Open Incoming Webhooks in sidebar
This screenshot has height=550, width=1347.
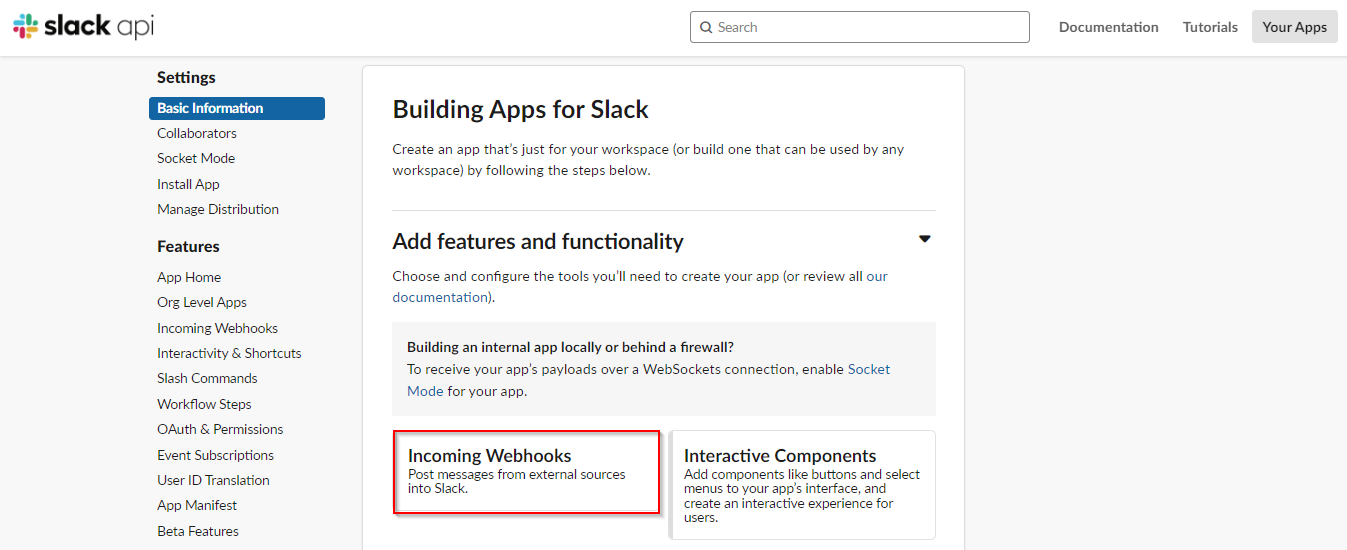(217, 328)
